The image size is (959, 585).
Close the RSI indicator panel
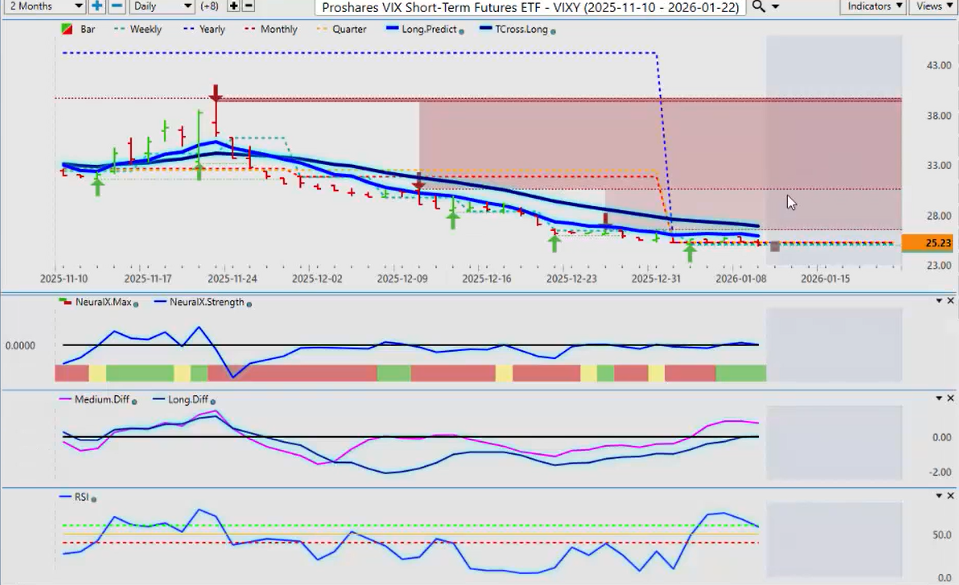pyautogui.click(x=950, y=495)
